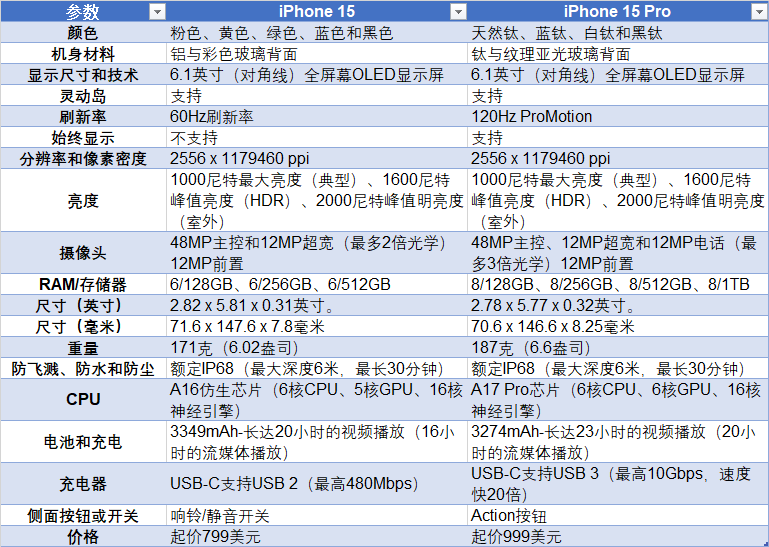Select cell 不支持 in 始终显示 row
The image size is (769, 547).
coord(317,138)
